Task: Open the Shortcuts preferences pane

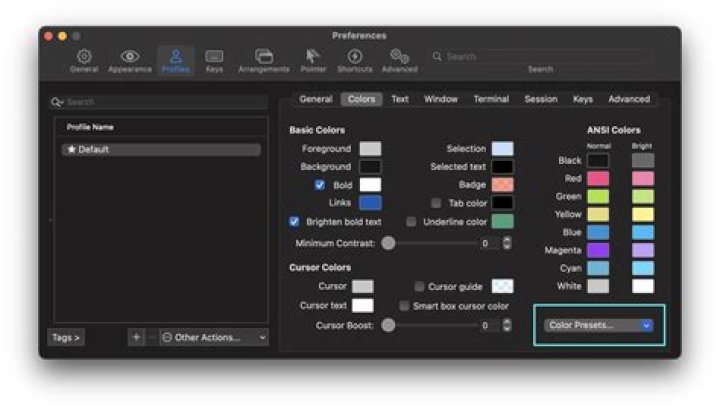Action: pos(354,61)
